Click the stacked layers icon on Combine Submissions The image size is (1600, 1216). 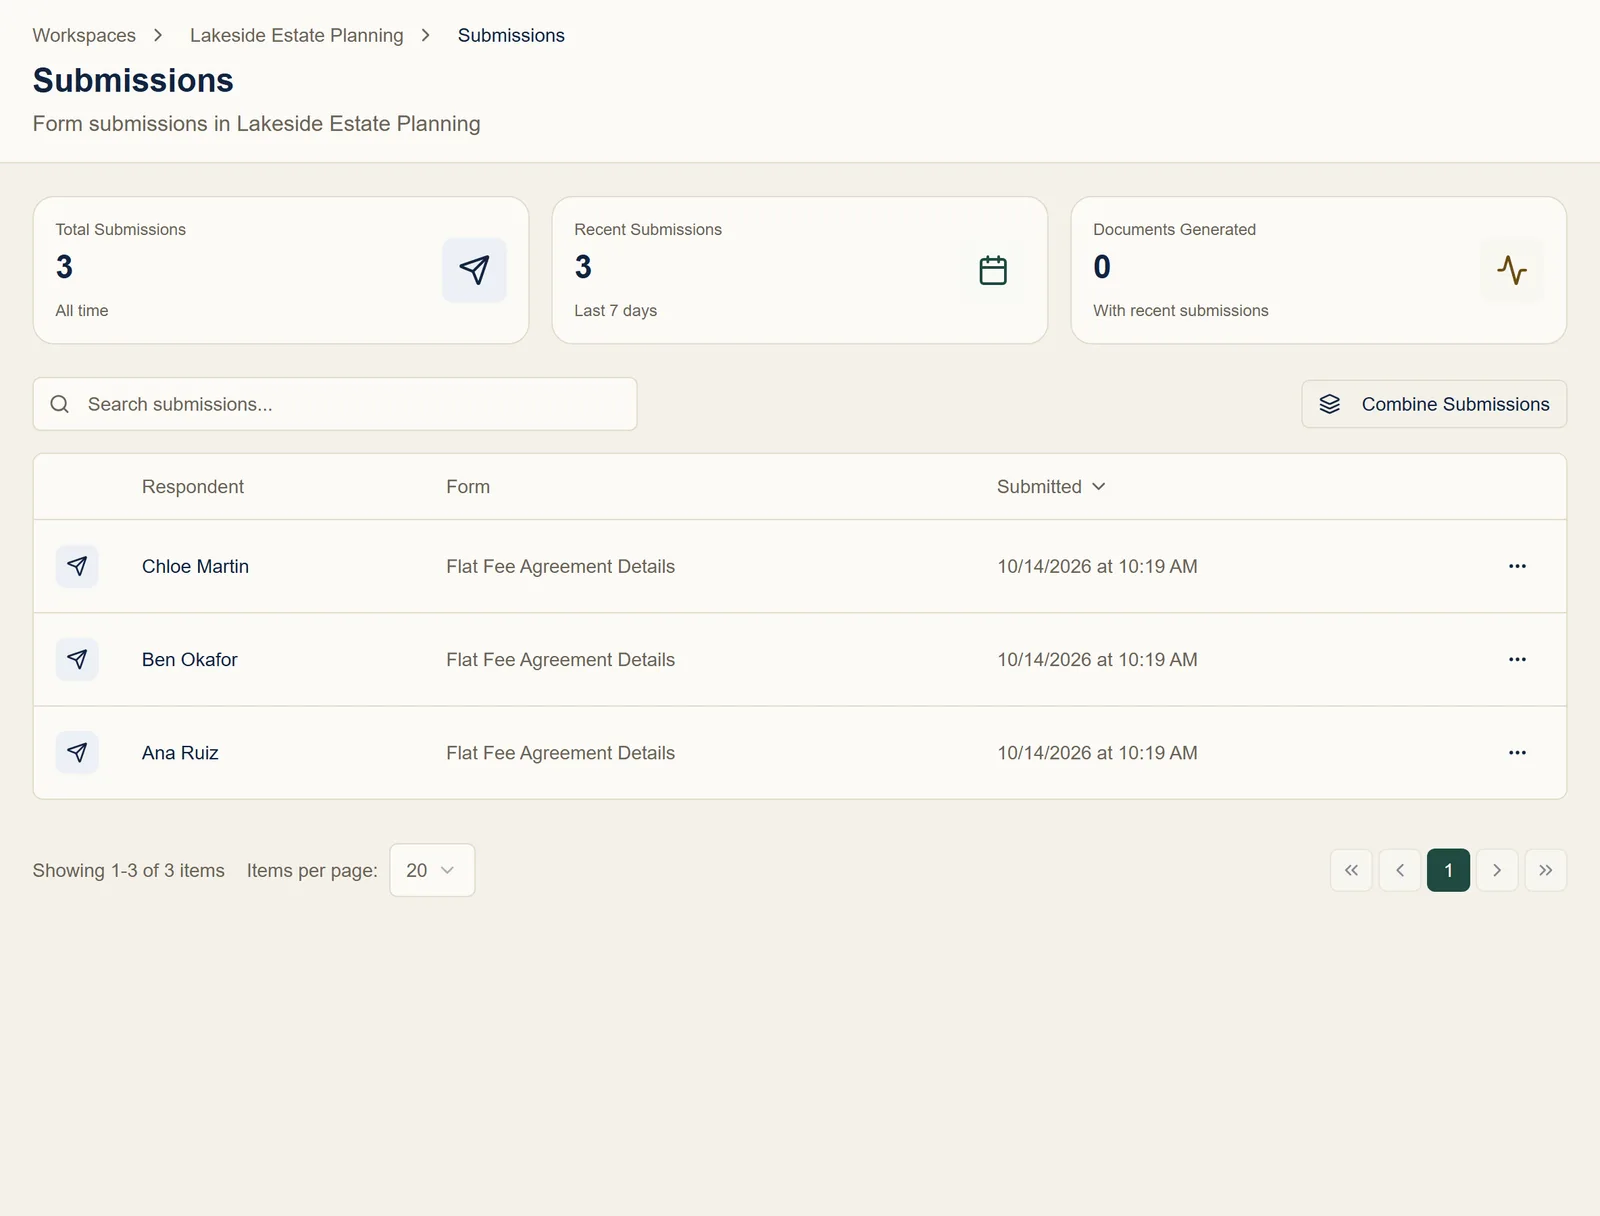[x=1330, y=404]
